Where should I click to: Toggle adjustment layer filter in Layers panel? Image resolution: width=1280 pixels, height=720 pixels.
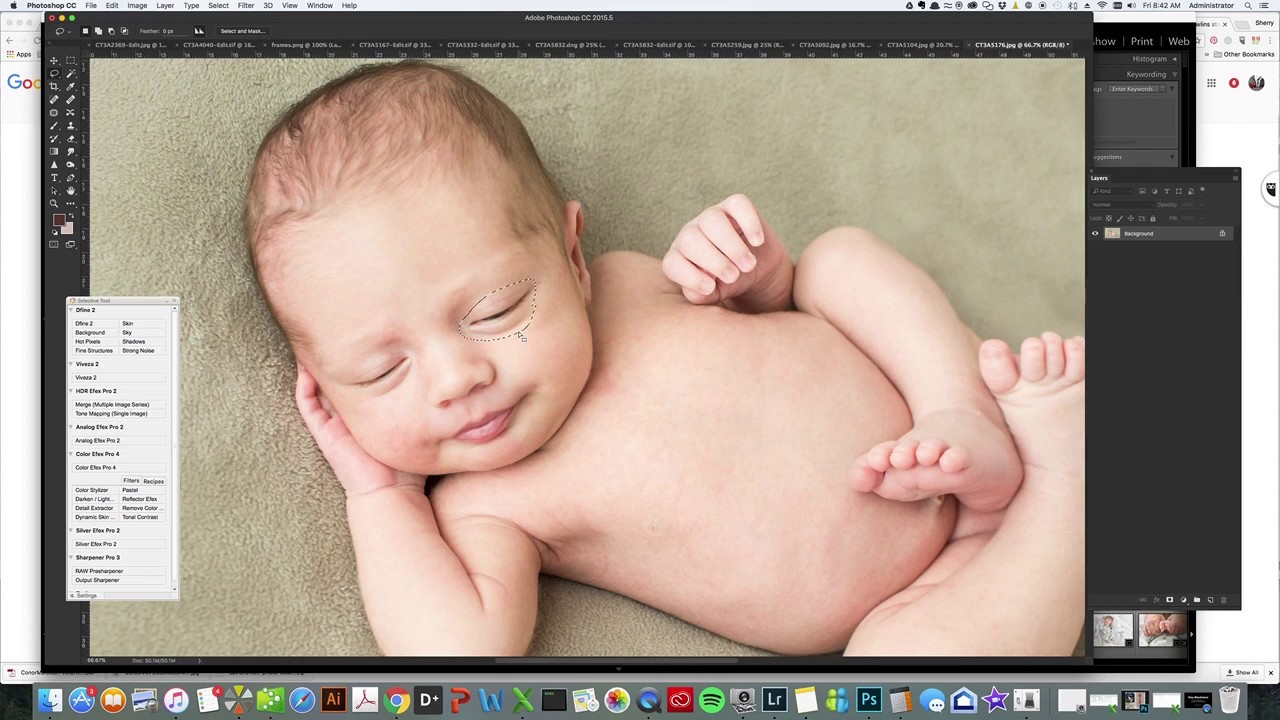[x=1154, y=191]
